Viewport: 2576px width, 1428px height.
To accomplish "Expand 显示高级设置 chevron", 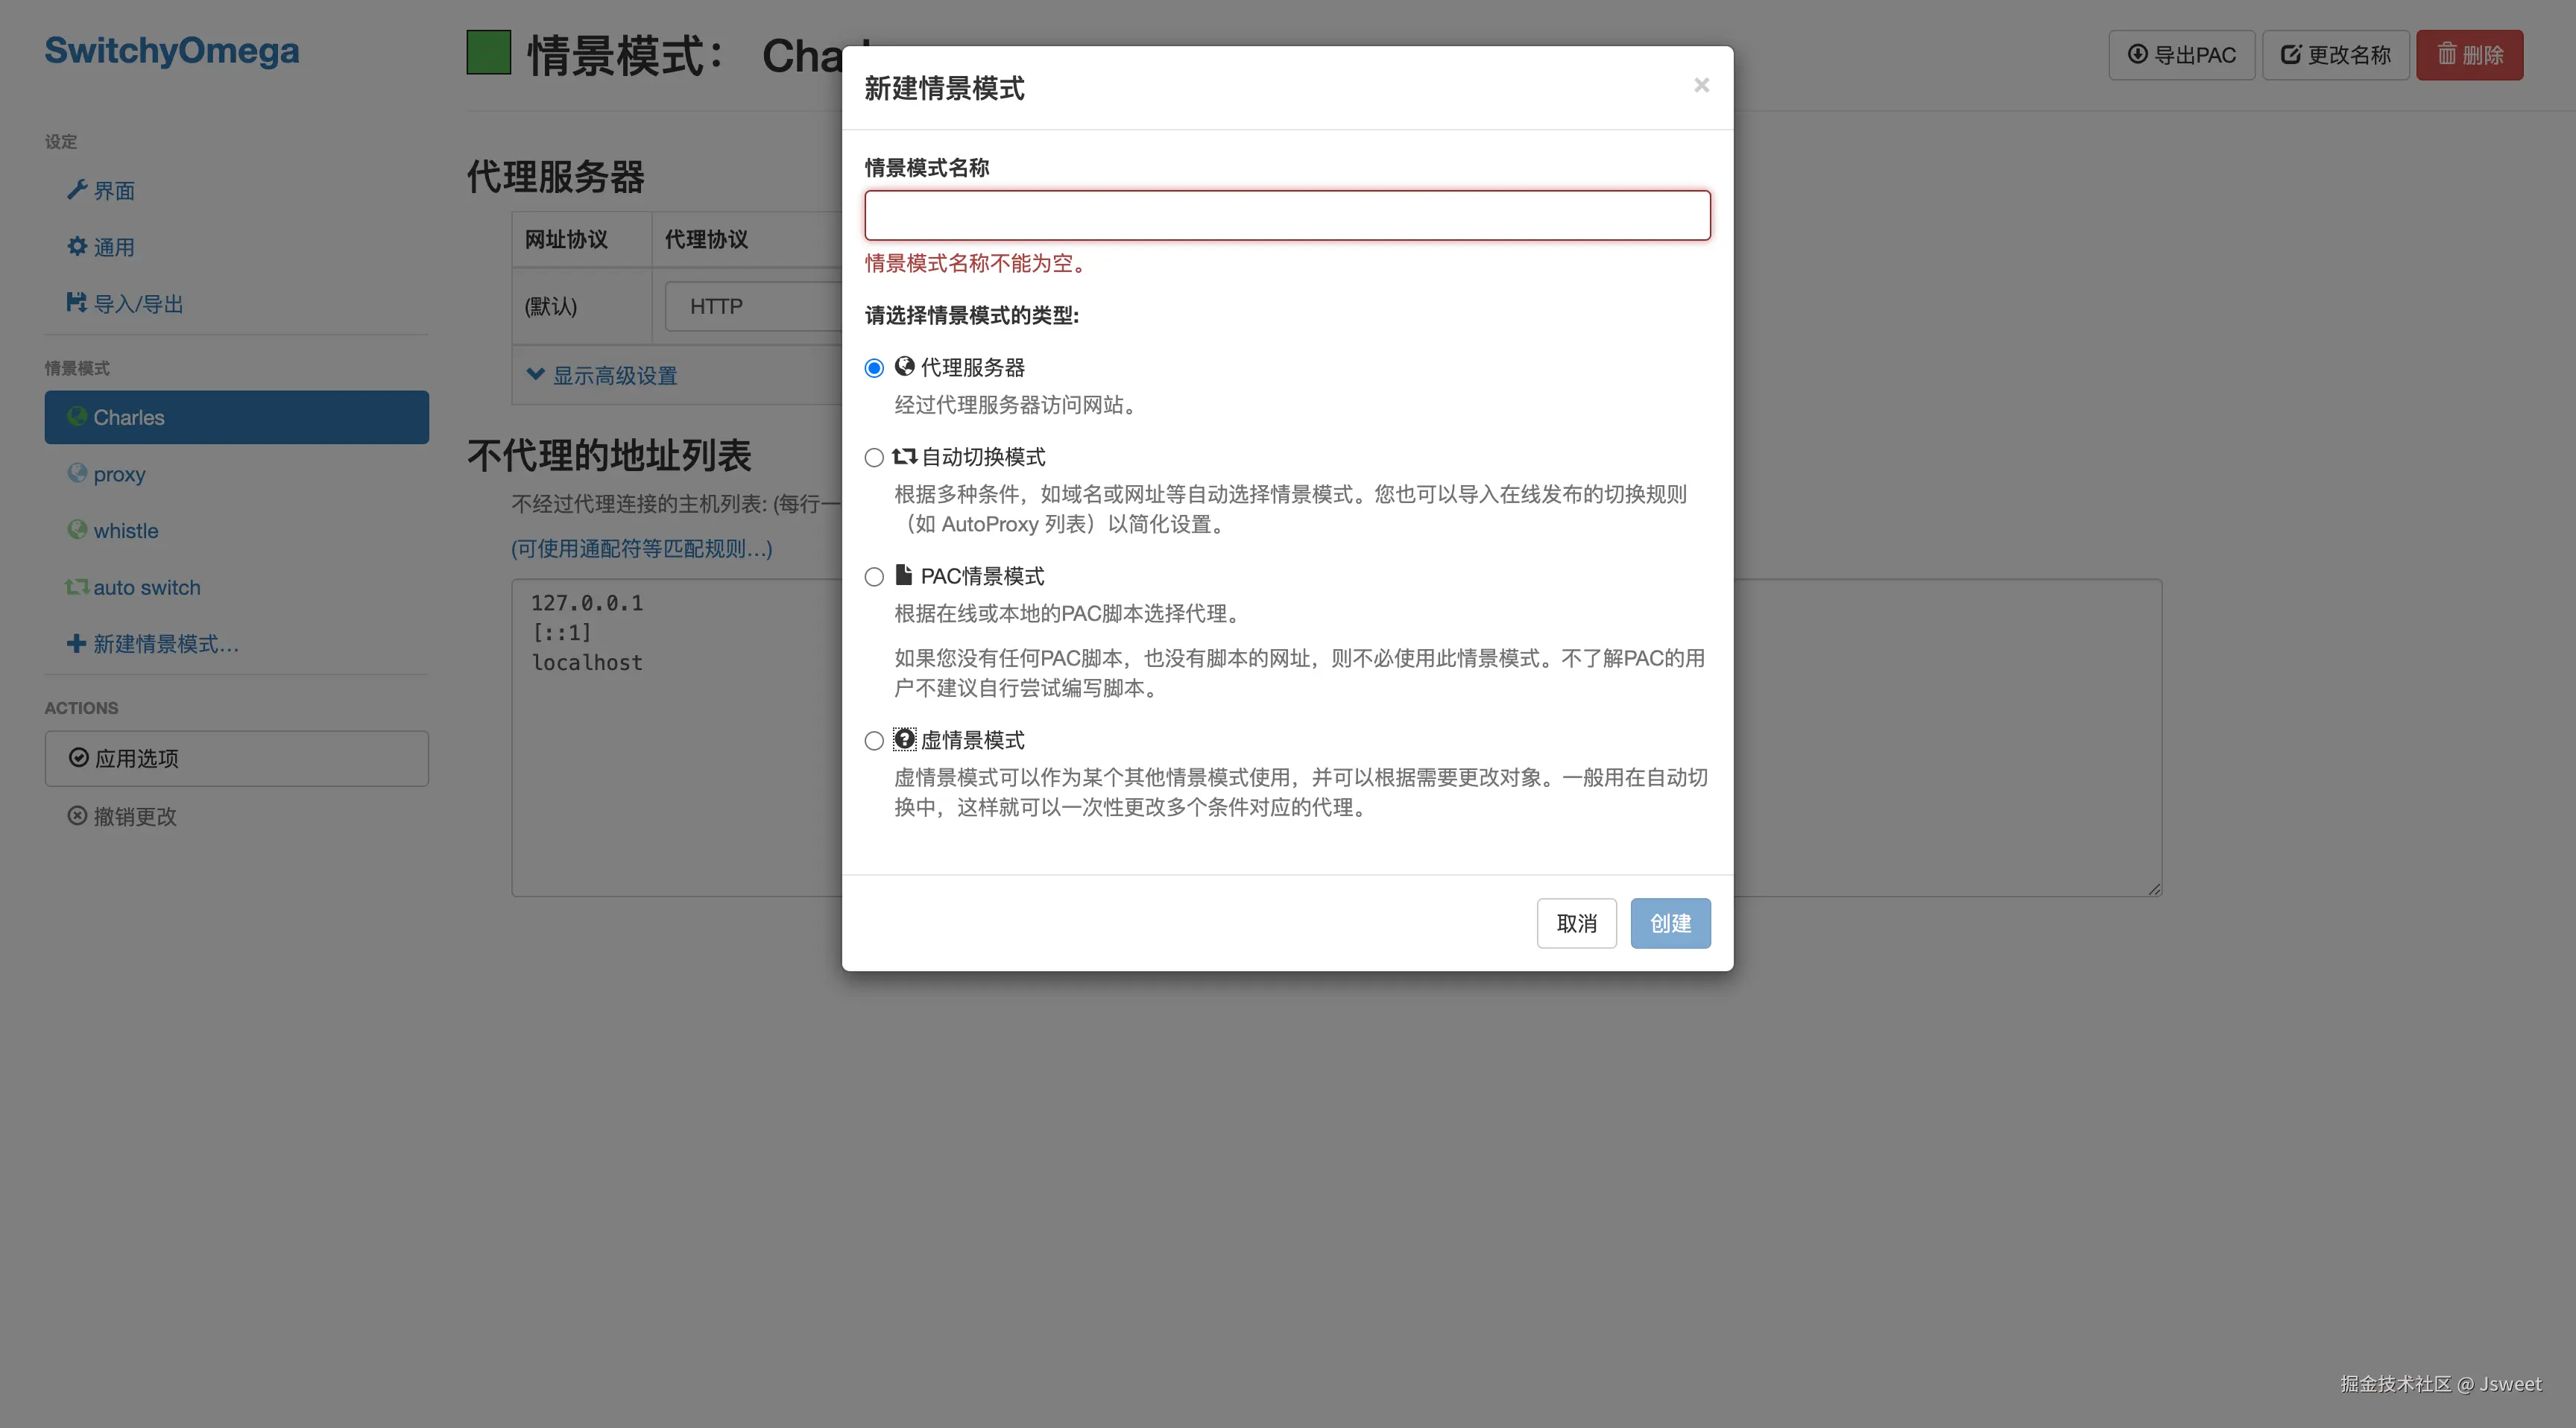I will click(x=536, y=375).
